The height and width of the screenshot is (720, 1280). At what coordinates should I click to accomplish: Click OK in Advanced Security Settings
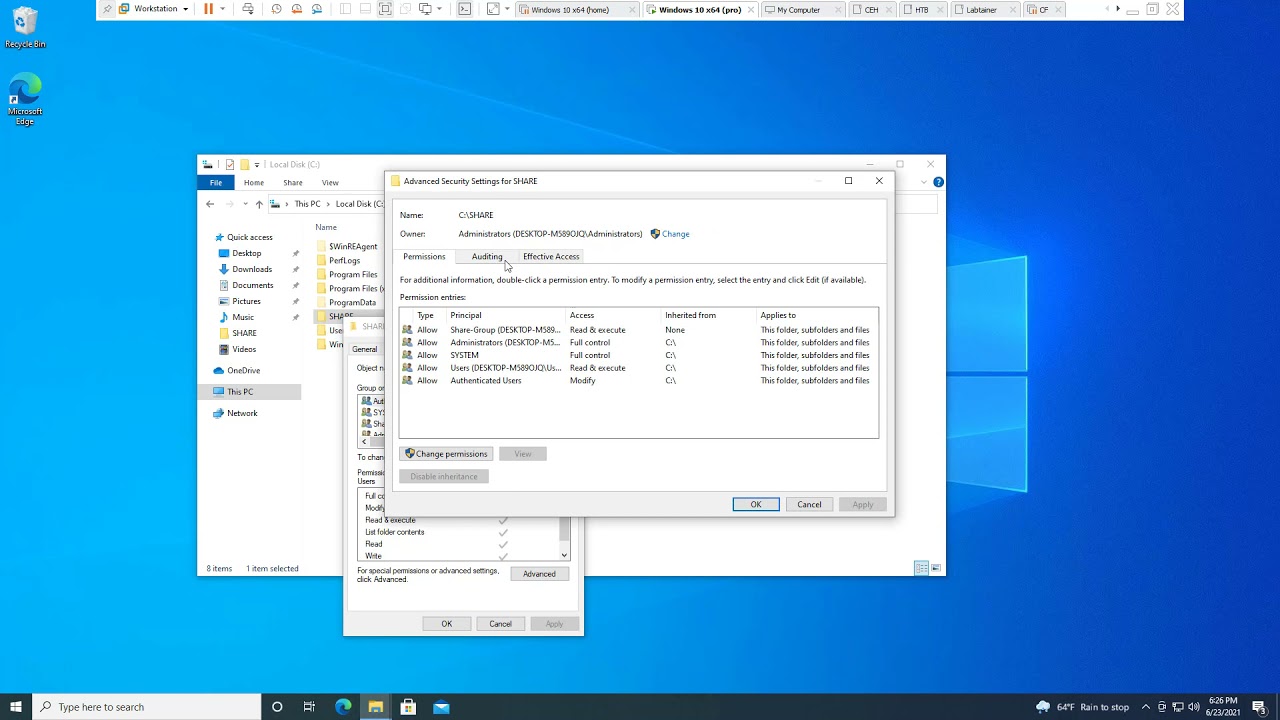756,505
